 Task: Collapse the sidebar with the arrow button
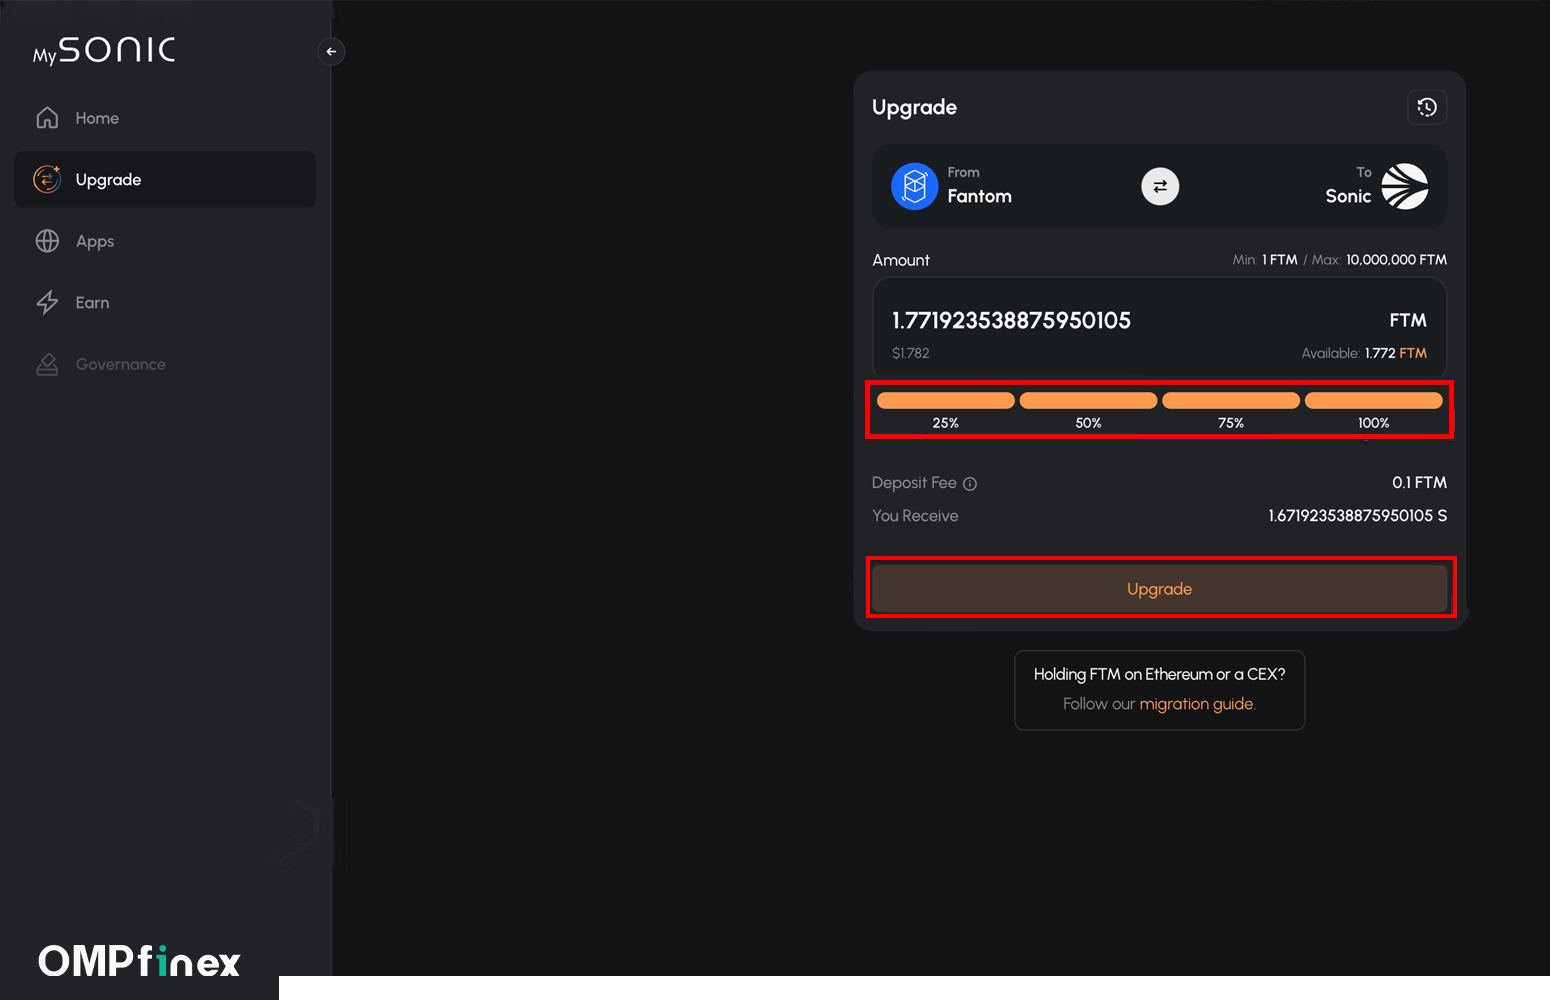click(x=331, y=51)
